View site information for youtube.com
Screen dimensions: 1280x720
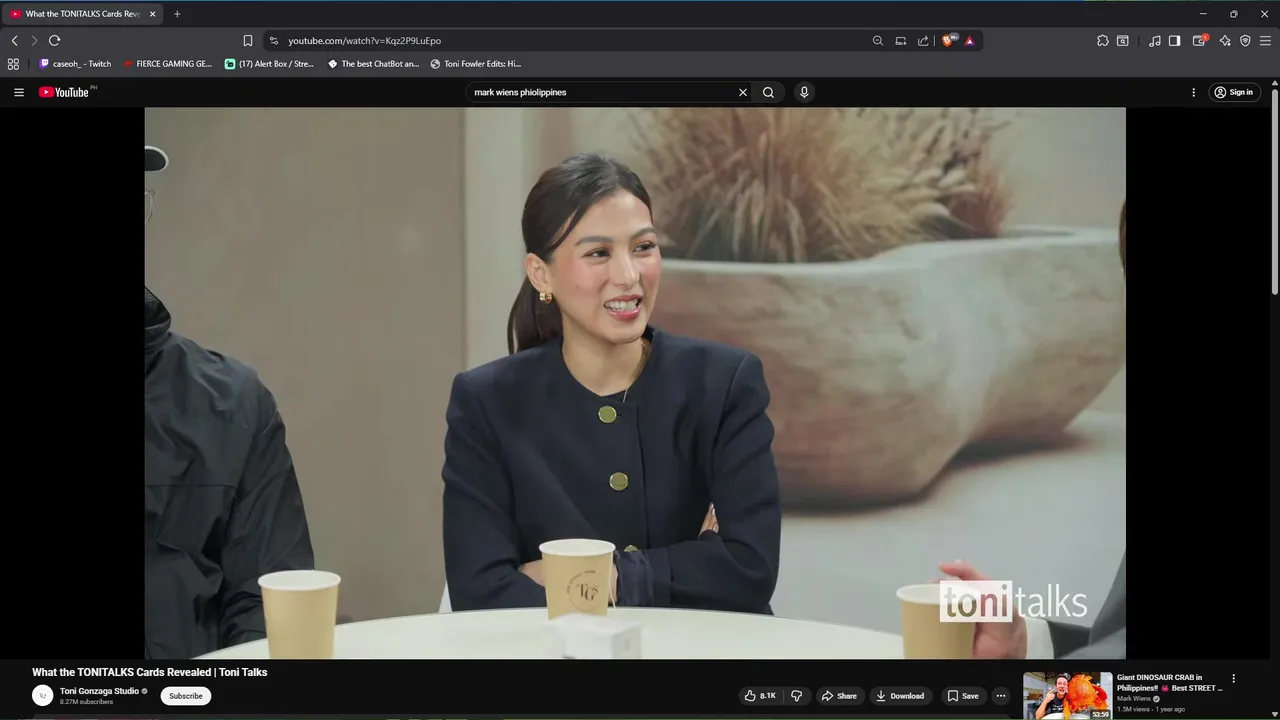274,40
